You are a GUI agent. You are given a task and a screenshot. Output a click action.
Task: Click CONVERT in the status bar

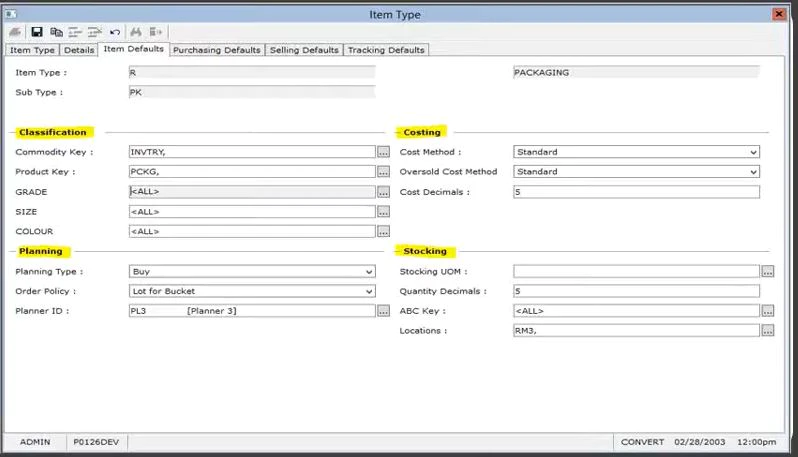tap(642, 442)
